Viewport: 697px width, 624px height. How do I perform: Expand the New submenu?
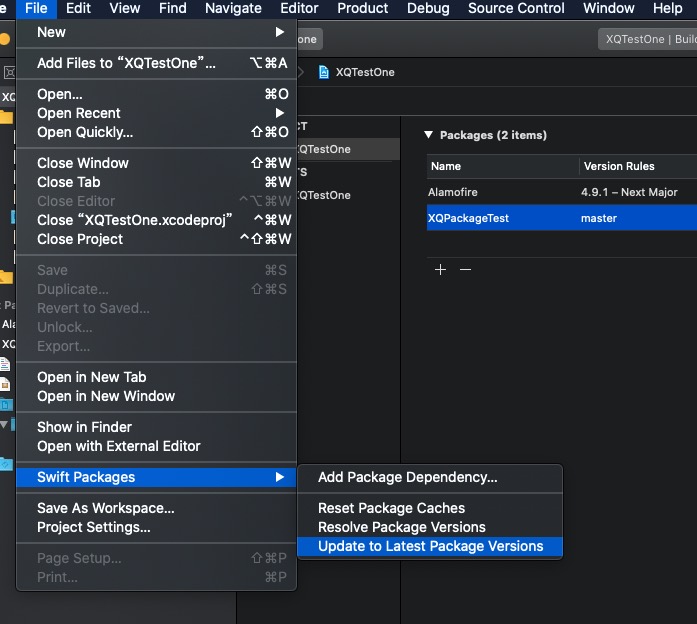[156, 32]
